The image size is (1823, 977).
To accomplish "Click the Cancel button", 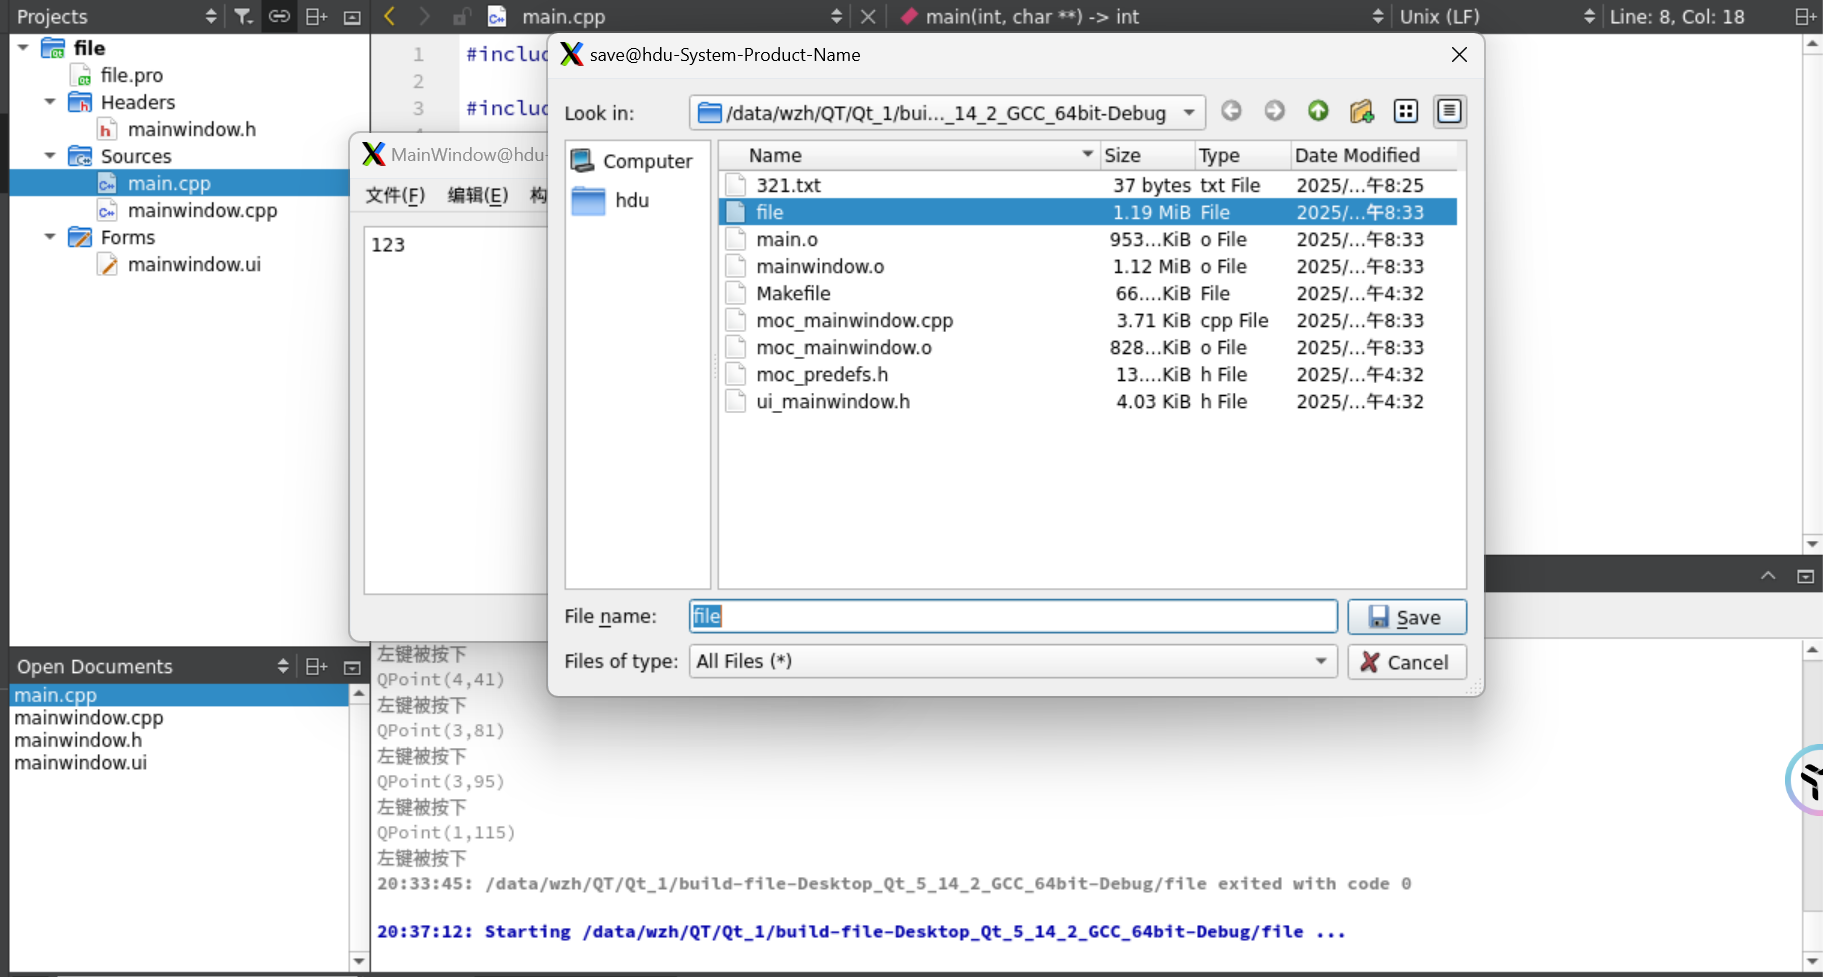I will (x=1407, y=662).
